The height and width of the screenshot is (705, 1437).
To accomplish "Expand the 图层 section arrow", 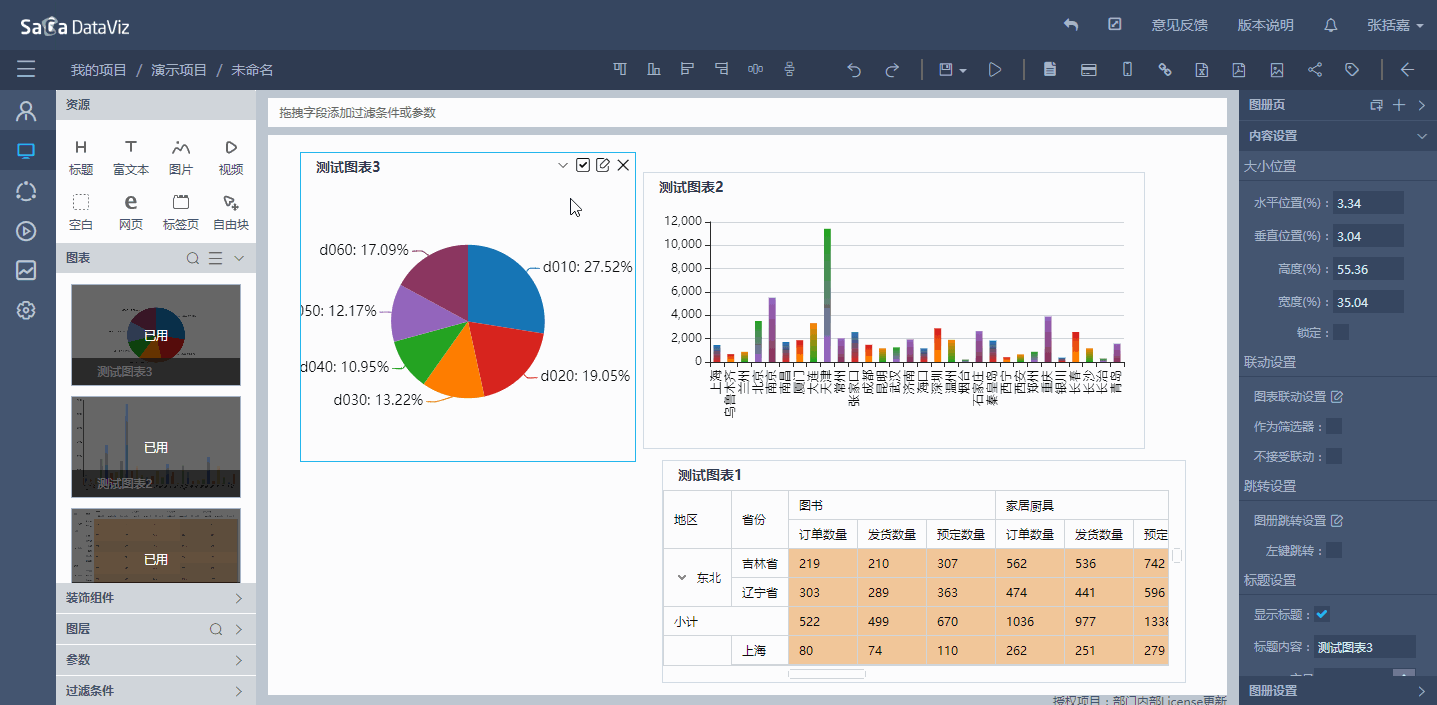I will tap(239, 629).
